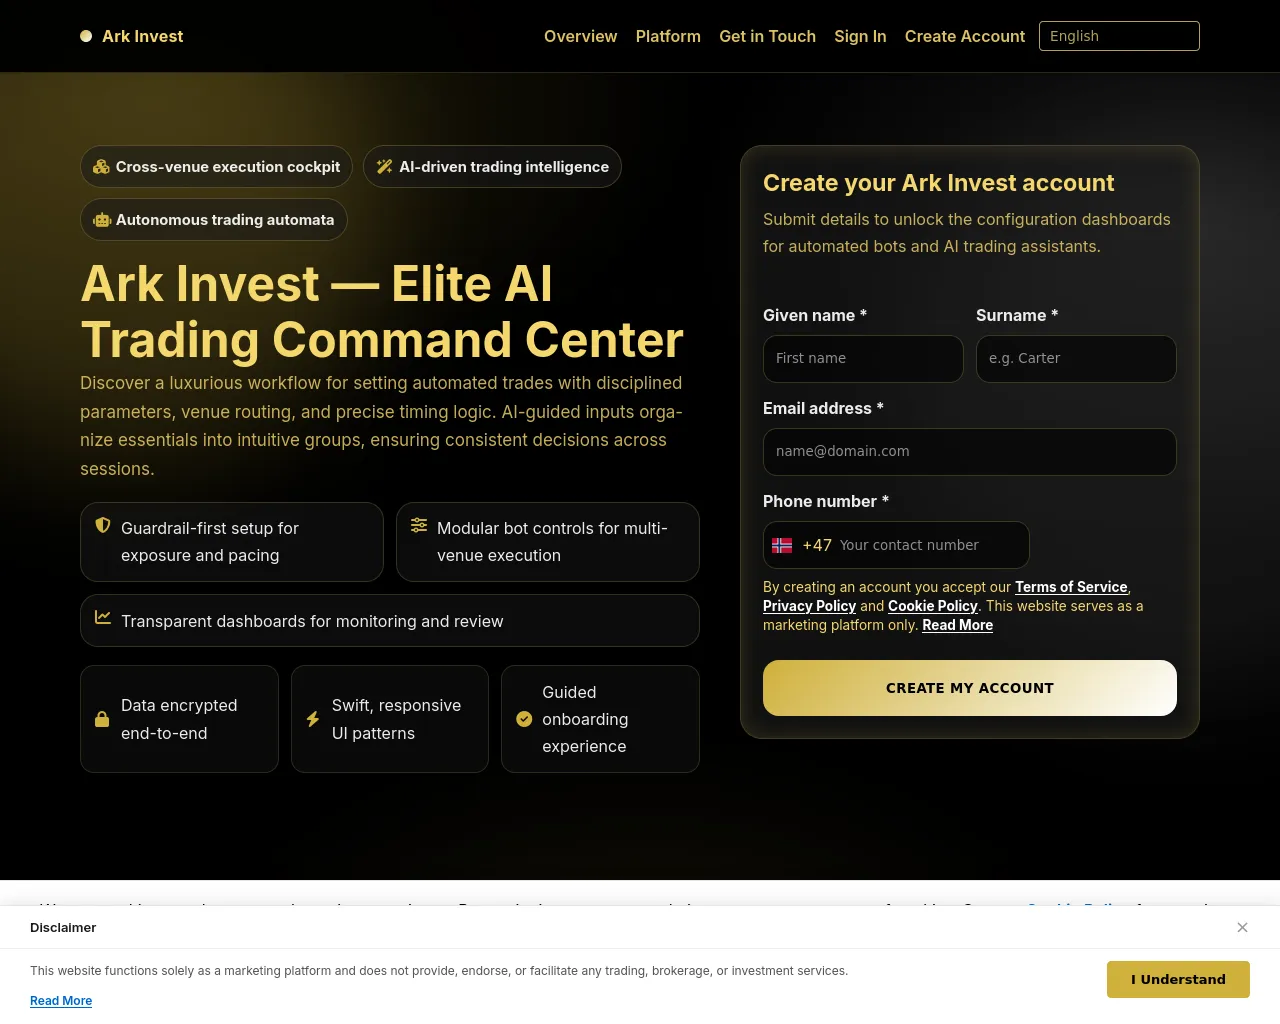Click the shield icon beside Guardrail-first setup
The image size is (1280, 1024).
click(103, 525)
